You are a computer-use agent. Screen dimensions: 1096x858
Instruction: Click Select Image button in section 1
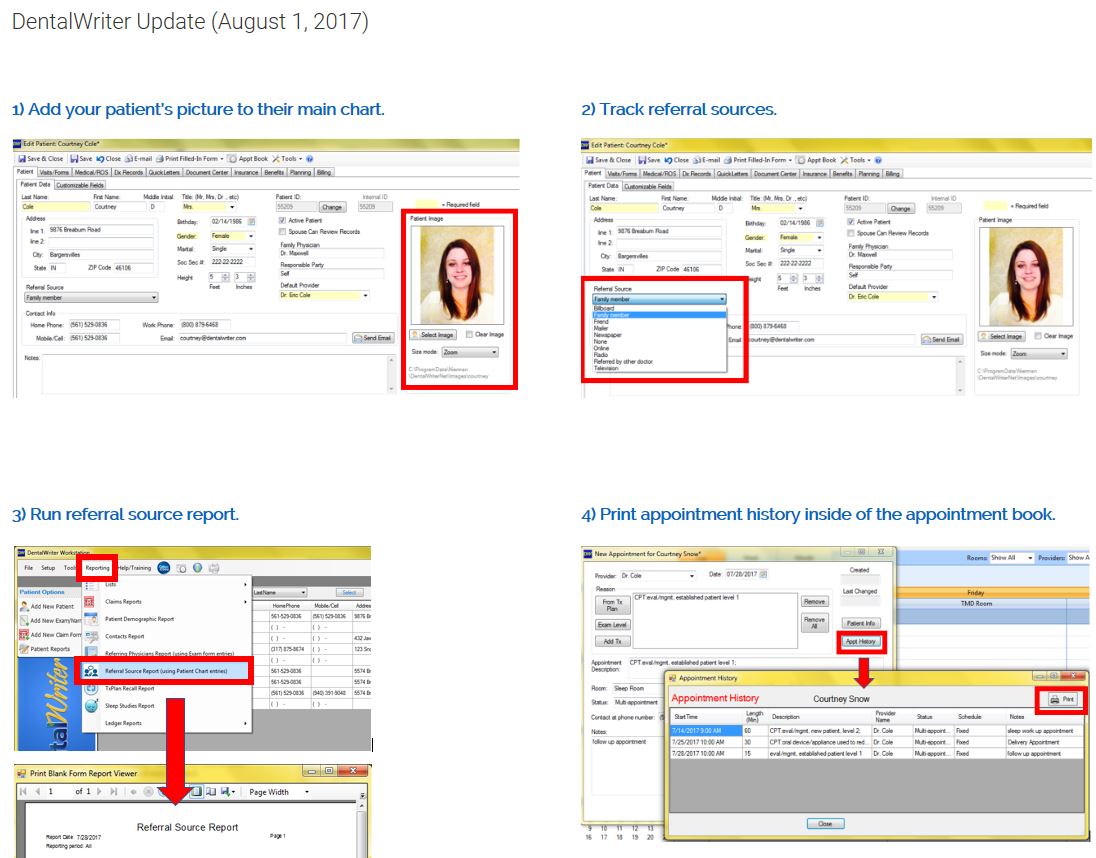tap(433, 335)
